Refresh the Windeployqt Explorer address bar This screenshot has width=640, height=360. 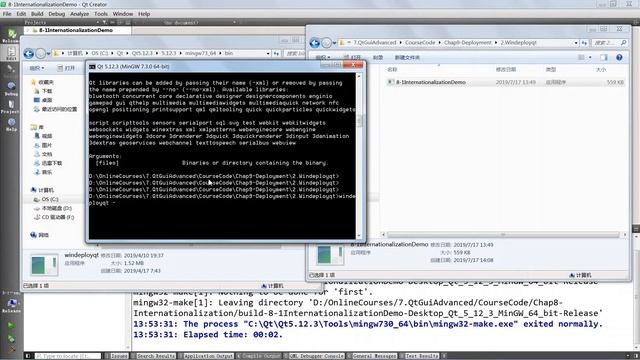[584, 43]
